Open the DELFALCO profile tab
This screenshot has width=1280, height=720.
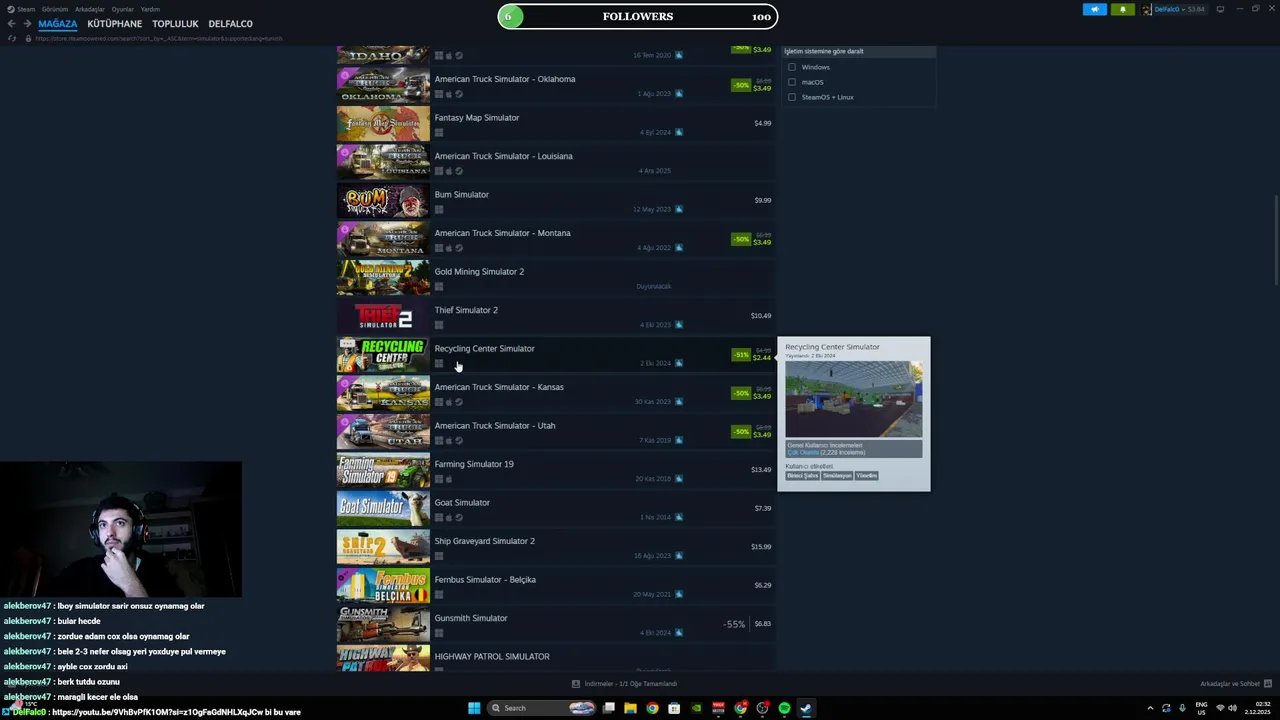[x=230, y=24]
